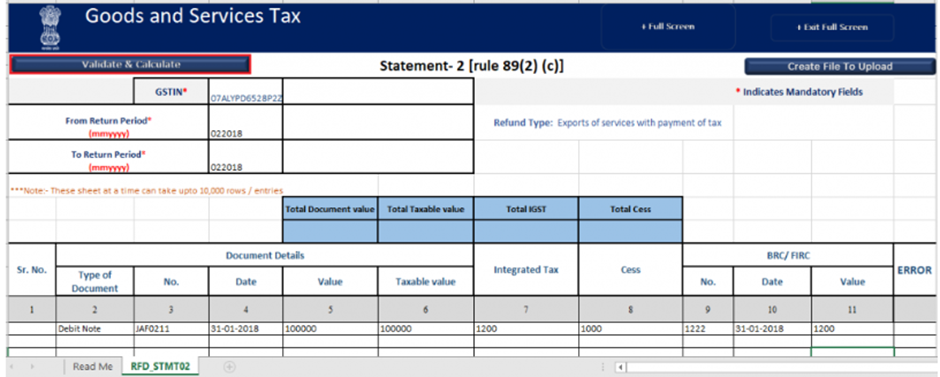The width and height of the screenshot is (940, 377).
Task: Click the Refund Type text
Action: [x=607, y=123]
